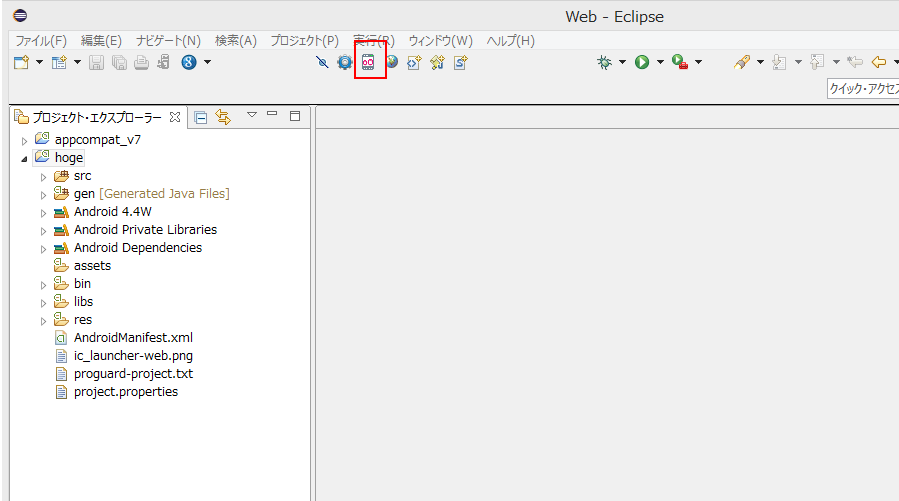Click Collapse All in Project Explorer
This screenshot has height=501, width=899.
(x=201, y=118)
